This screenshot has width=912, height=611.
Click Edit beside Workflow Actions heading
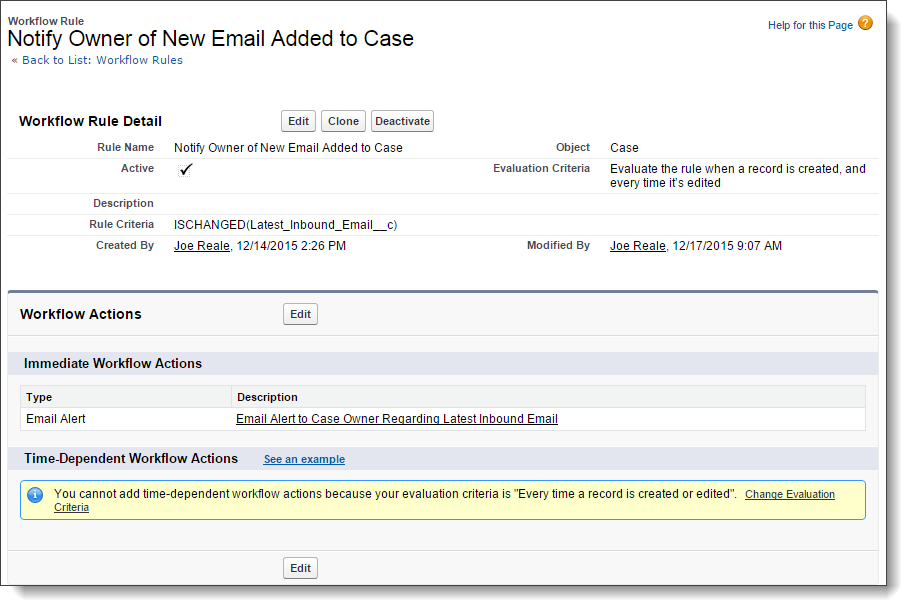[x=300, y=314]
